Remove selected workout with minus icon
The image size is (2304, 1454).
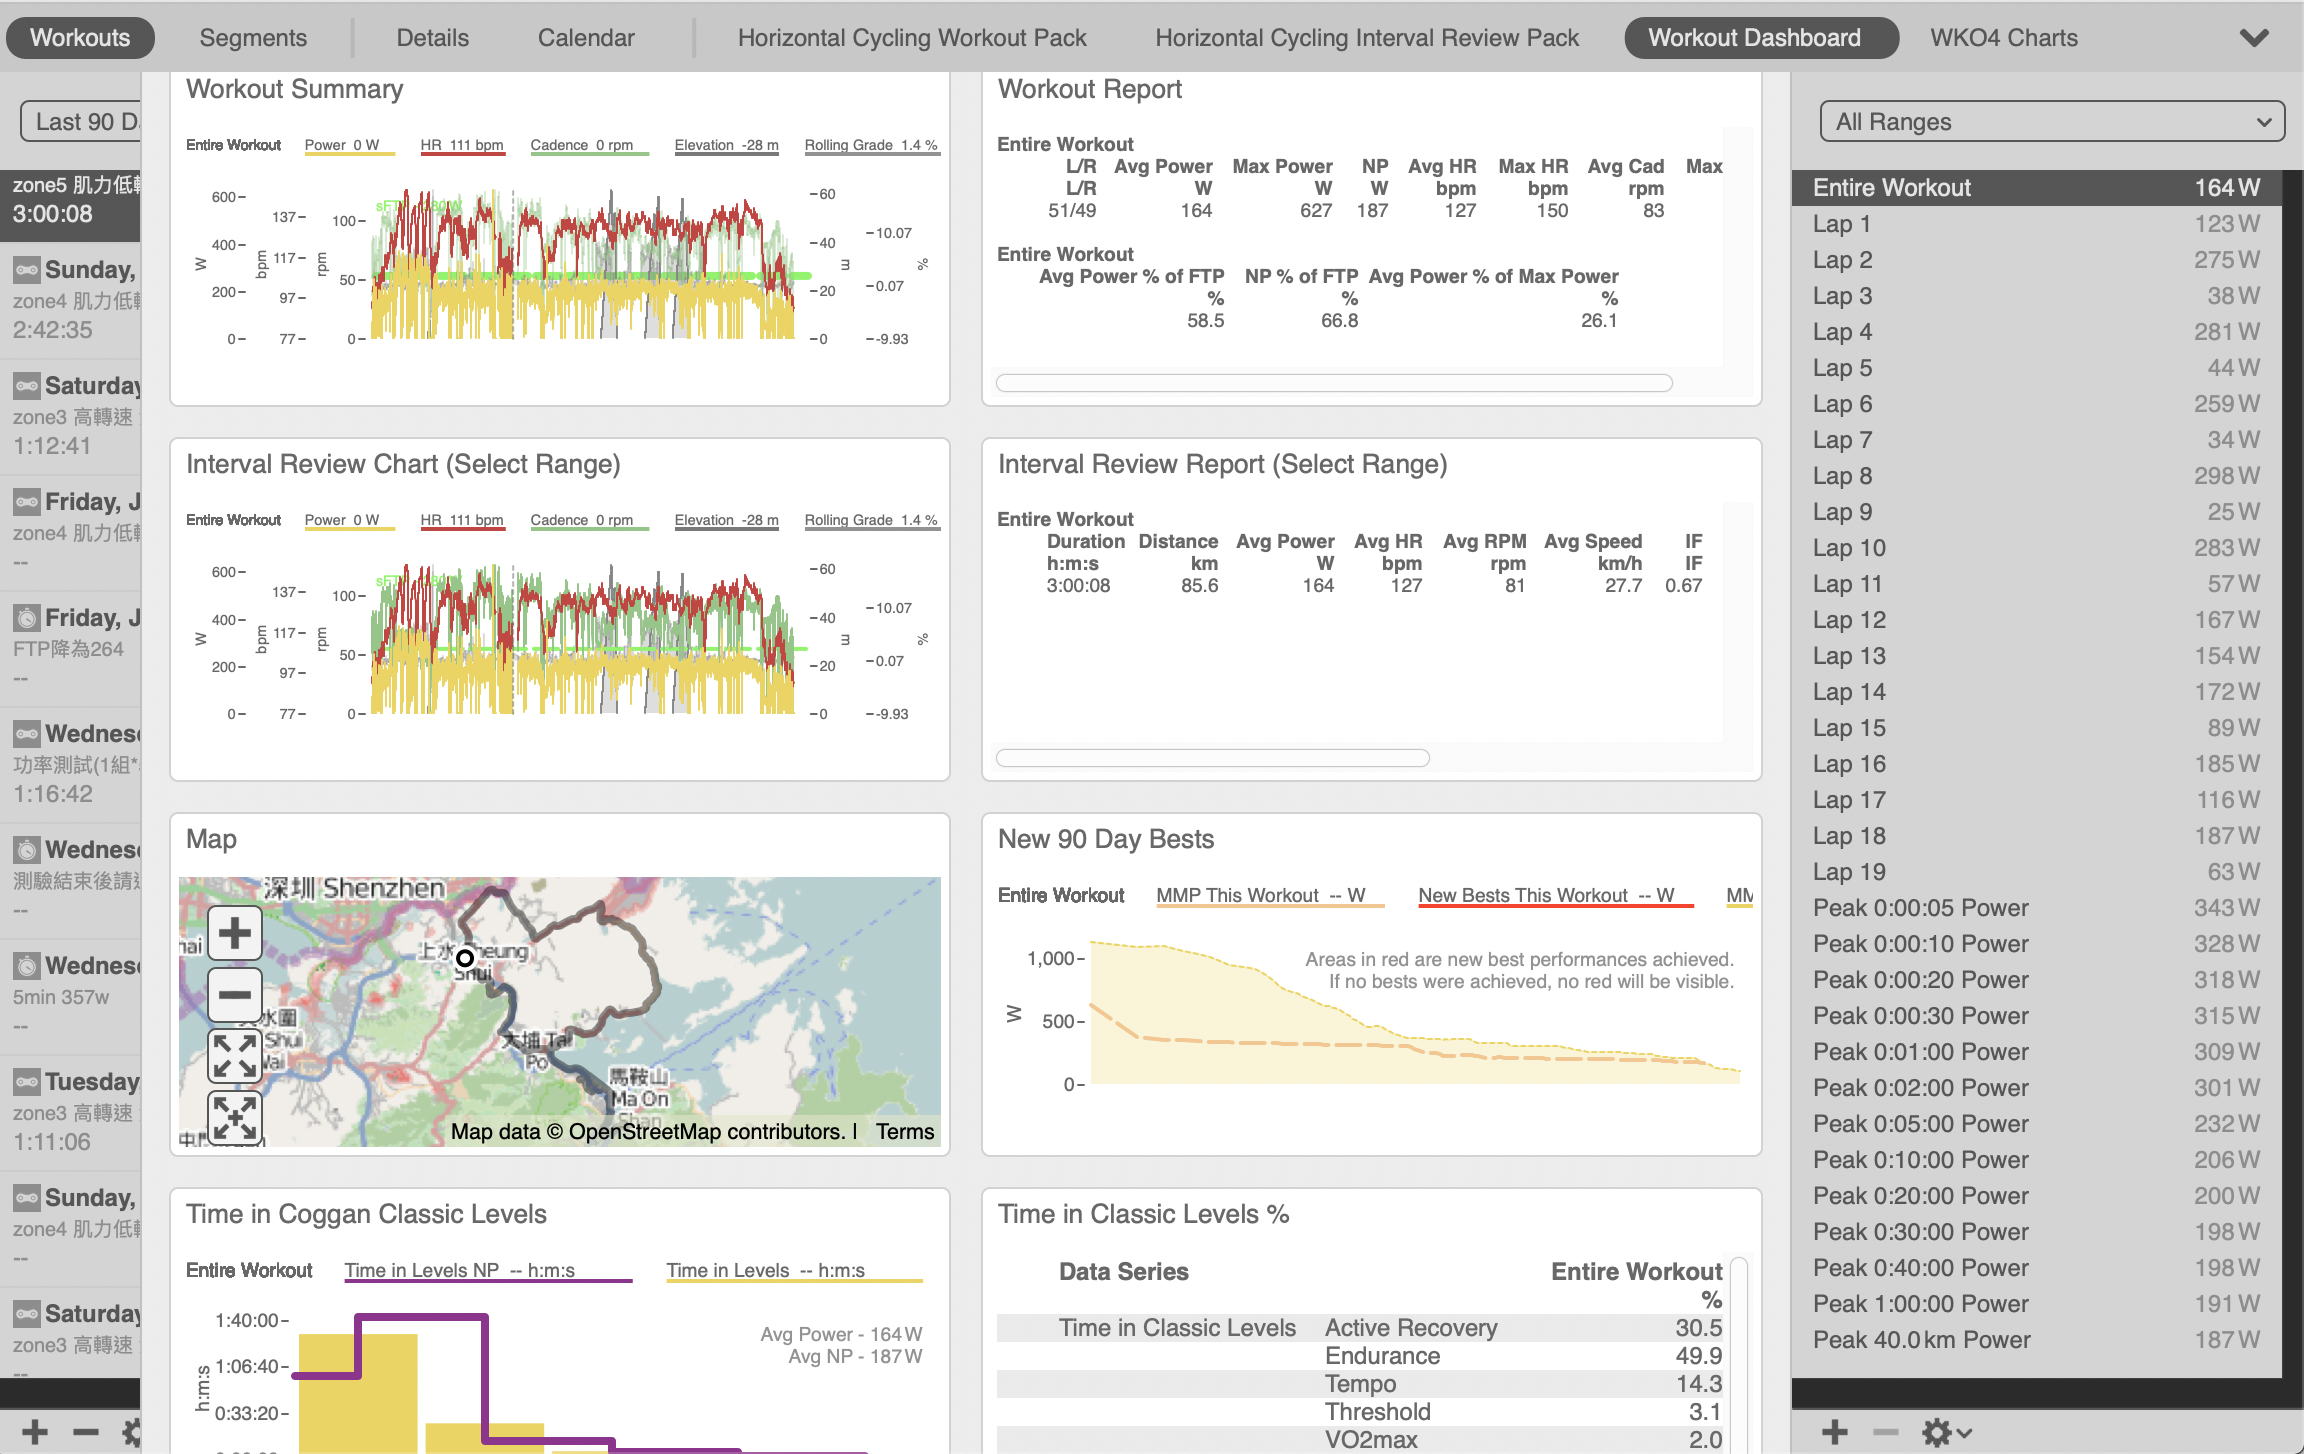tap(86, 1432)
